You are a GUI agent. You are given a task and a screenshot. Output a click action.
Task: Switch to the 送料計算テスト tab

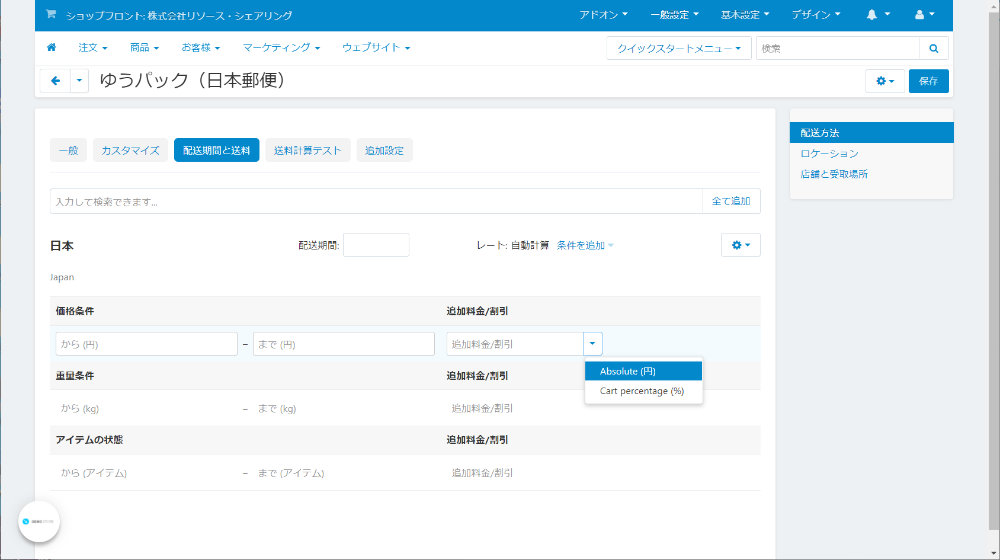click(307, 151)
